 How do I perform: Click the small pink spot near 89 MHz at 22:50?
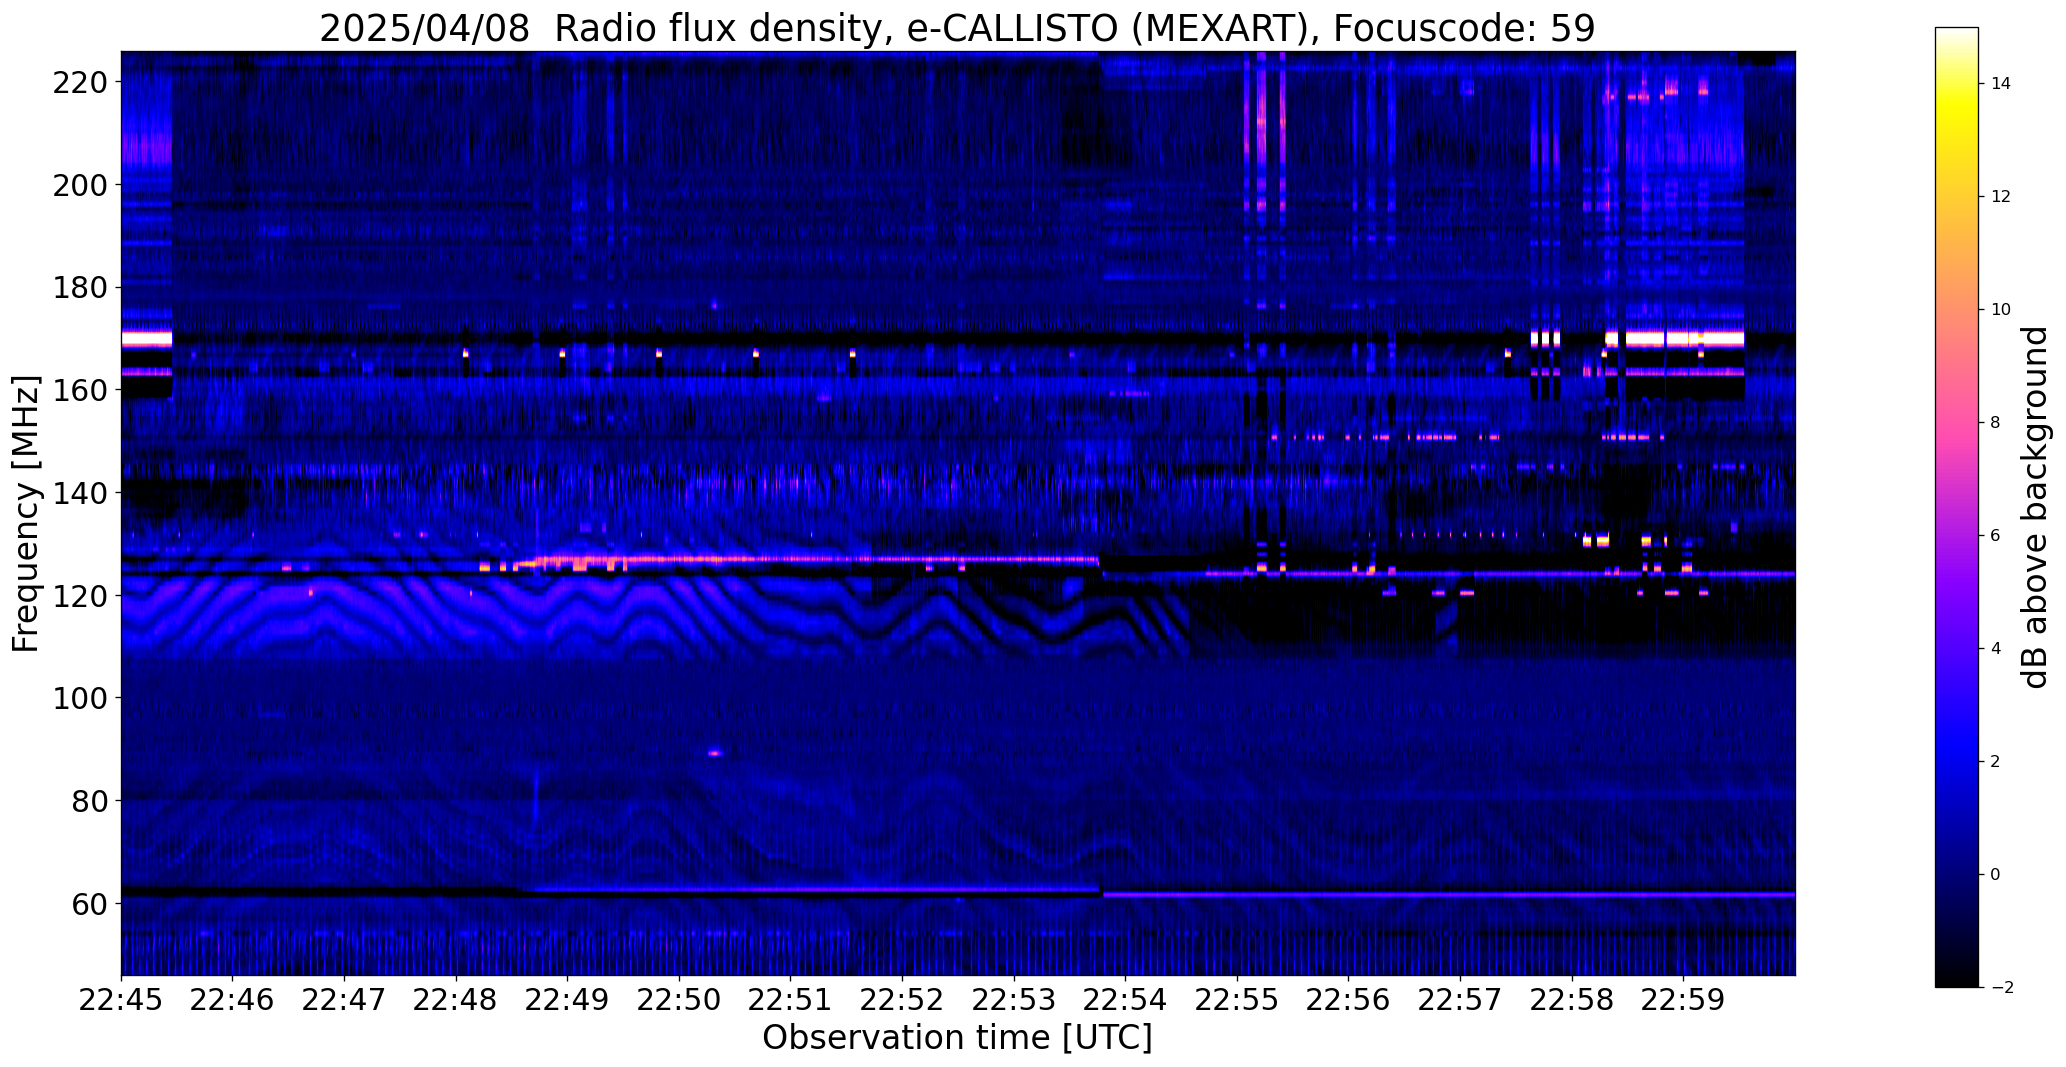pyautogui.click(x=714, y=753)
